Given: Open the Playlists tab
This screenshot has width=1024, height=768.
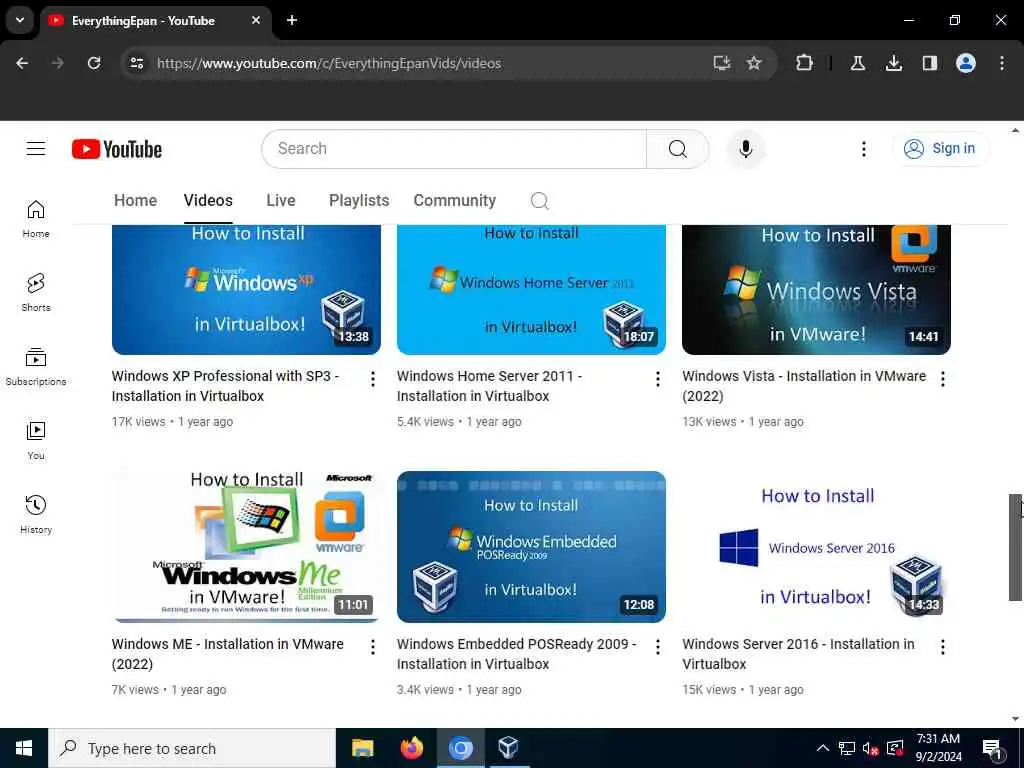Looking at the screenshot, I should 359,200.
